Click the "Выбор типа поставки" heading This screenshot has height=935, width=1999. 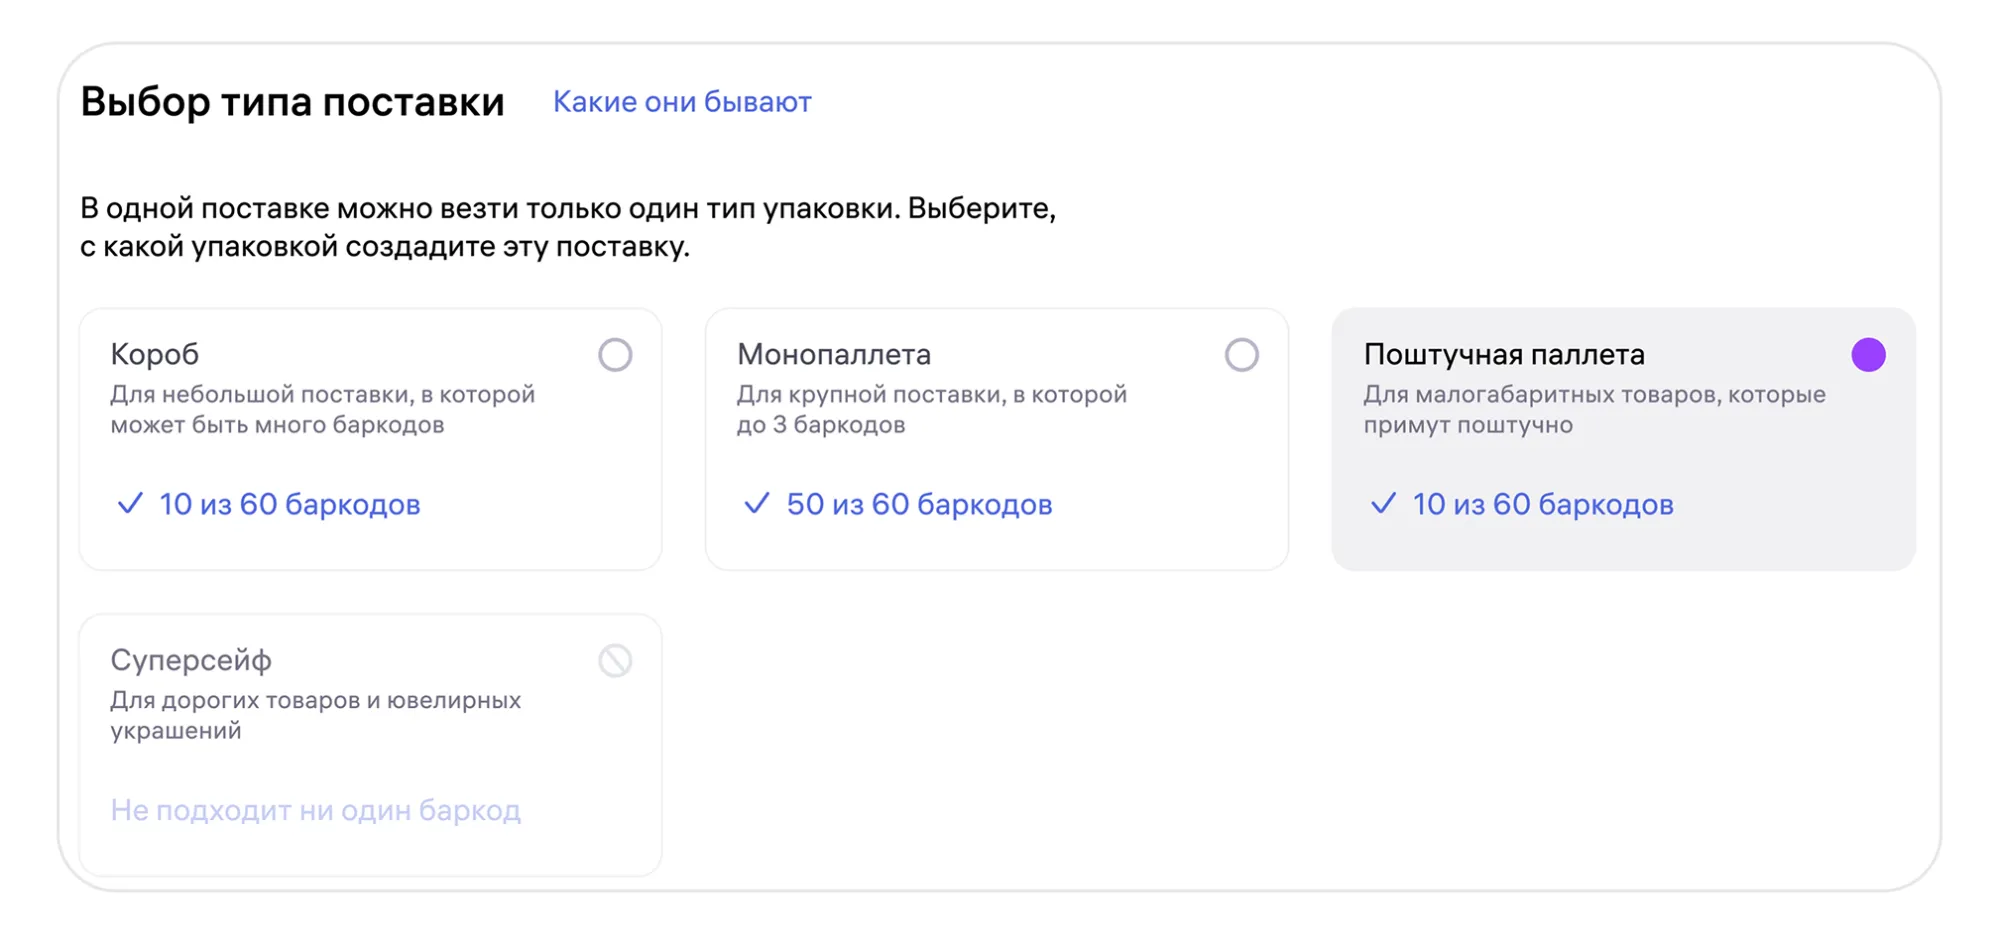click(x=292, y=102)
